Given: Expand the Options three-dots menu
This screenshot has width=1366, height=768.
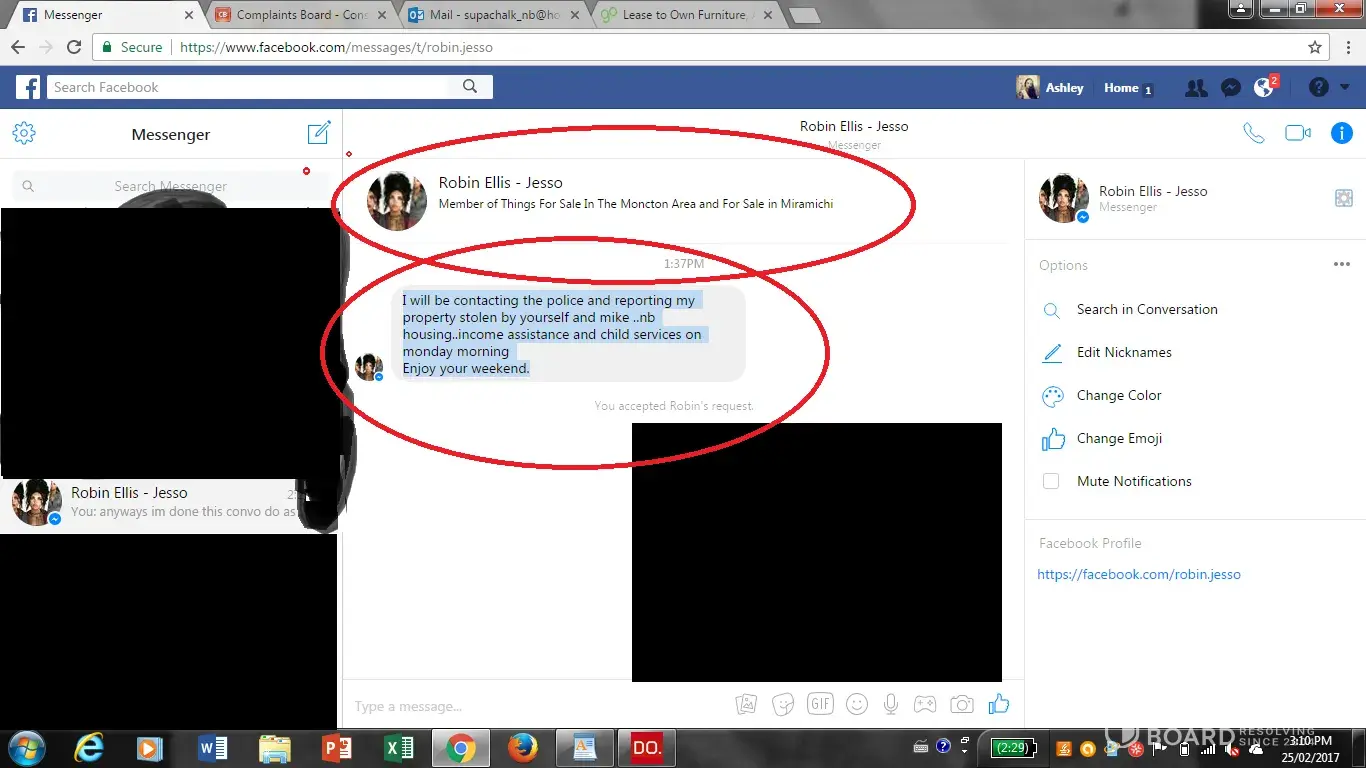Looking at the screenshot, I should [1341, 265].
